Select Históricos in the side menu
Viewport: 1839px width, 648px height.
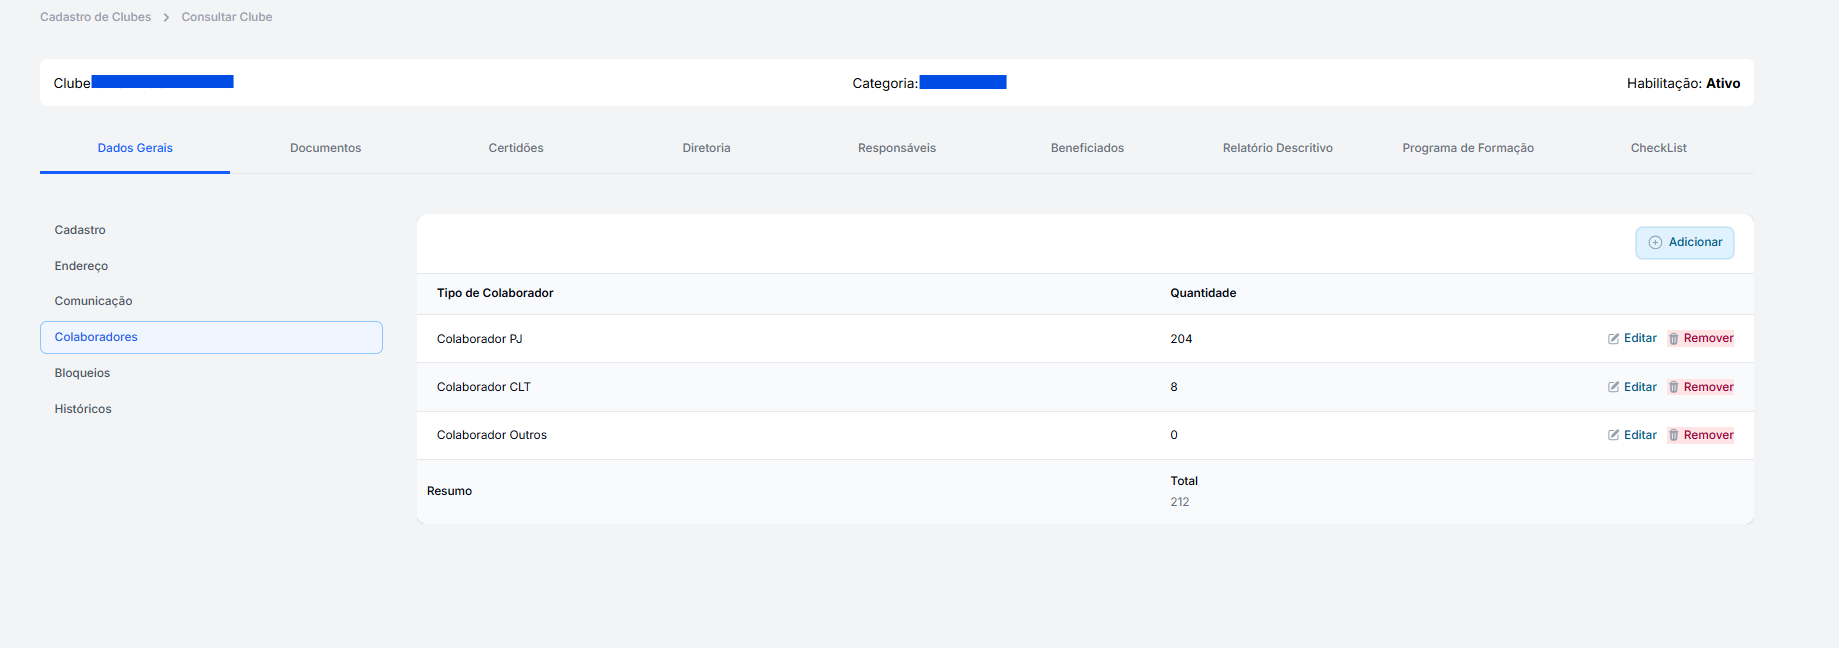(83, 409)
